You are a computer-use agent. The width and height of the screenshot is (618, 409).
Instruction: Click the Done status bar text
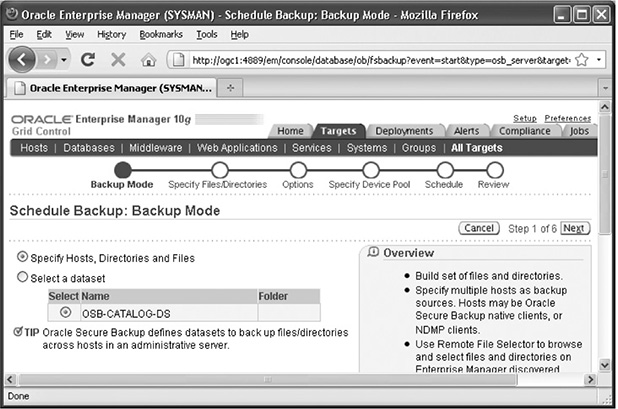[18, 396]
